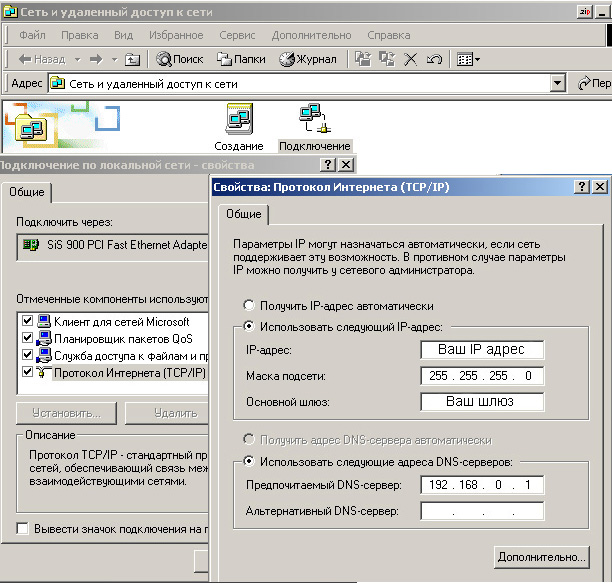Click the Поиск (Search) toolbar icon

pyautogui.click(x=180, y=59)
